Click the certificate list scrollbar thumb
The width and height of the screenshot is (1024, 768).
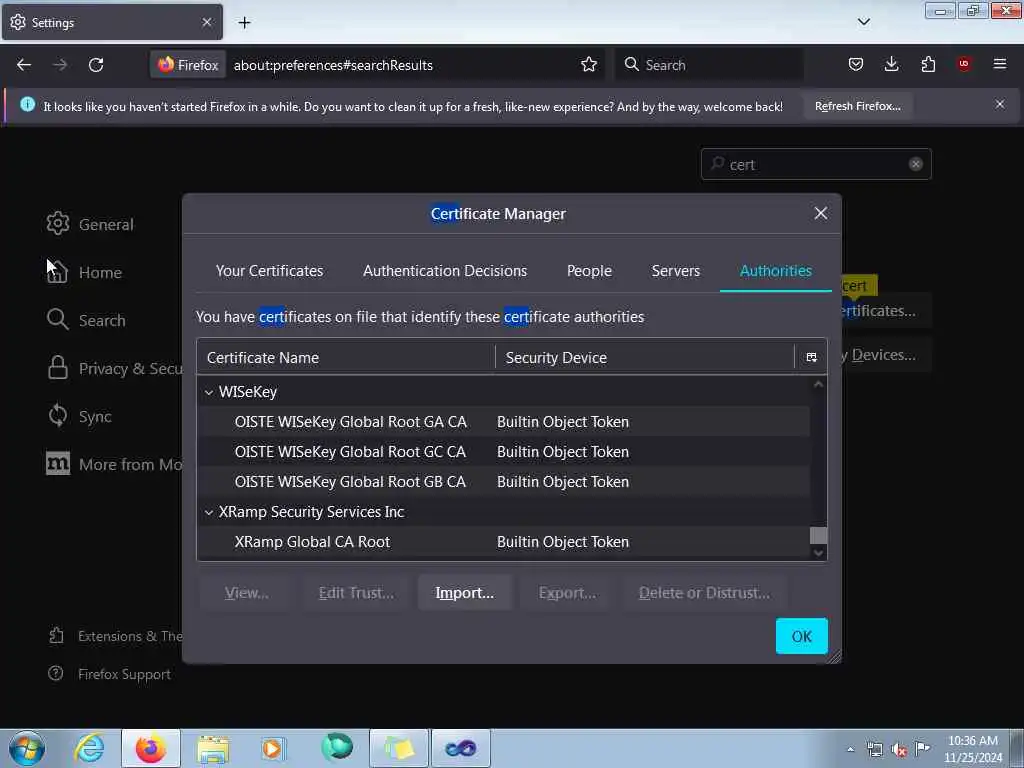click(818, 535)
